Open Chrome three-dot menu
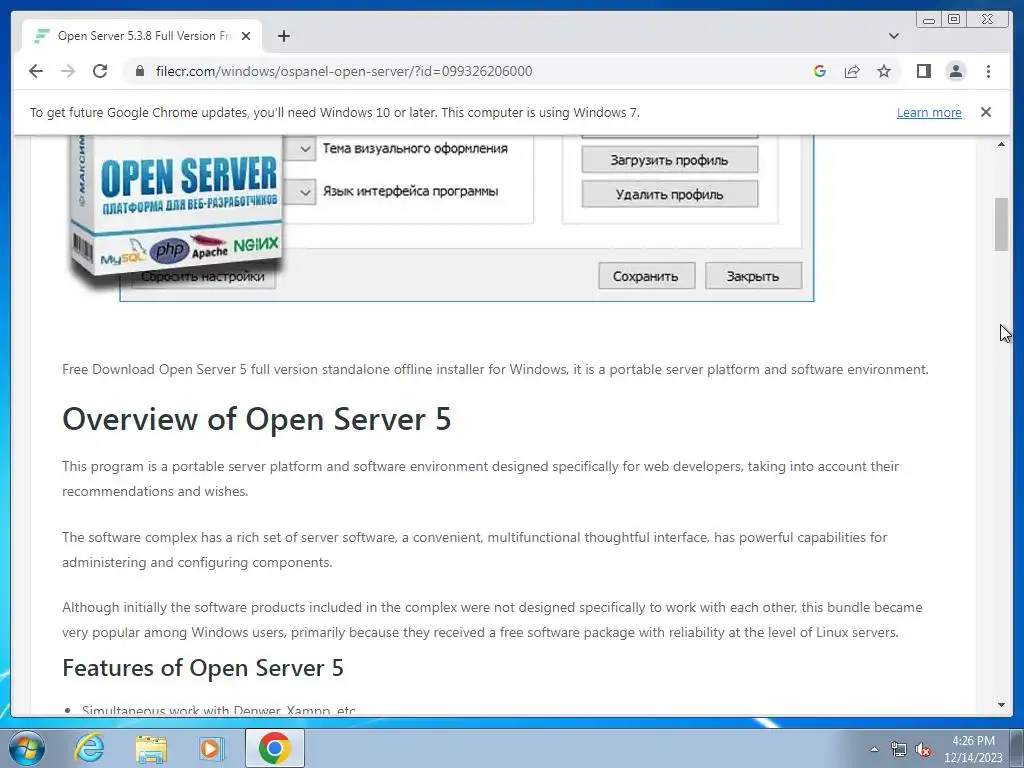Viewport: 1024px width, 768px height. [x=988, y=71]
